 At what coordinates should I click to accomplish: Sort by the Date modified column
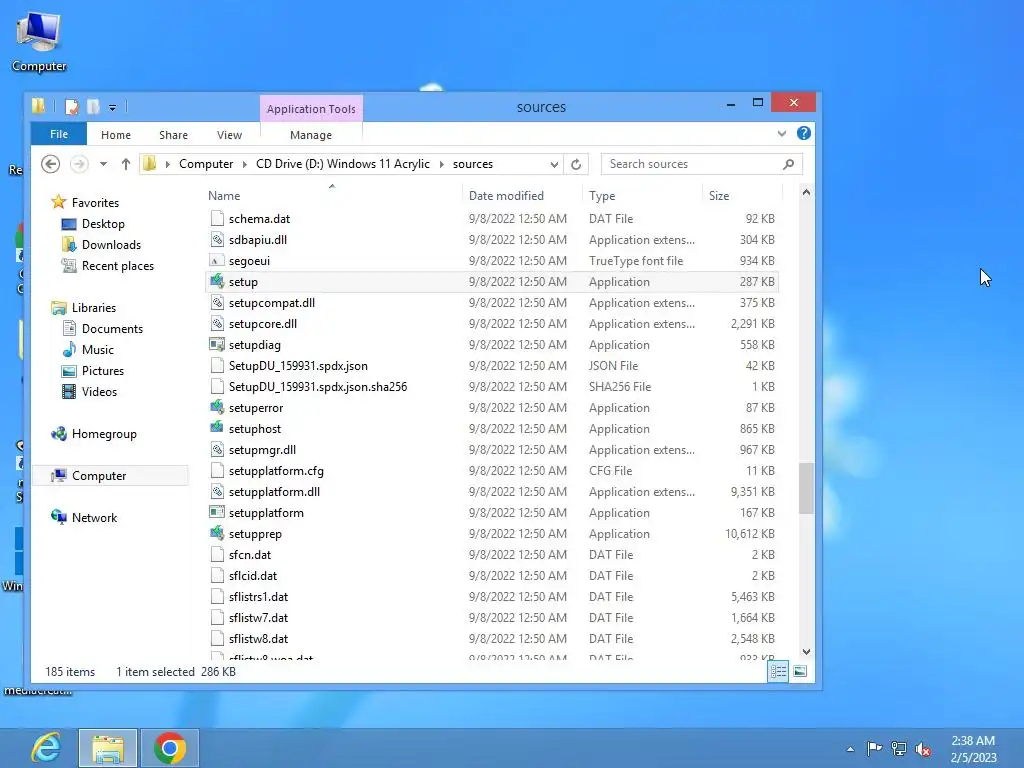[x=506, y=196]
